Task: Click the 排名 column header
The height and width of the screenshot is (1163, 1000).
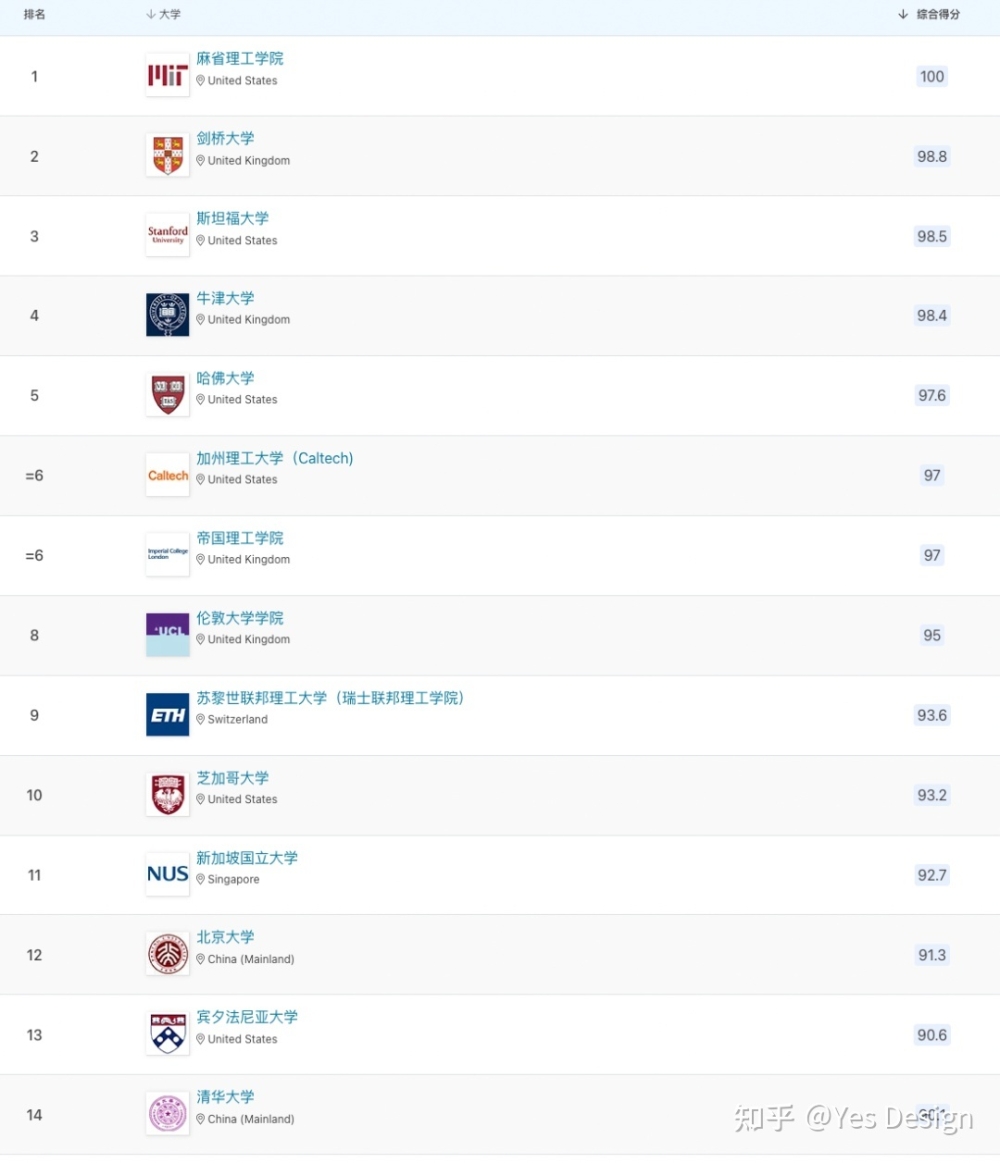Action: click(x=34, y=14)
